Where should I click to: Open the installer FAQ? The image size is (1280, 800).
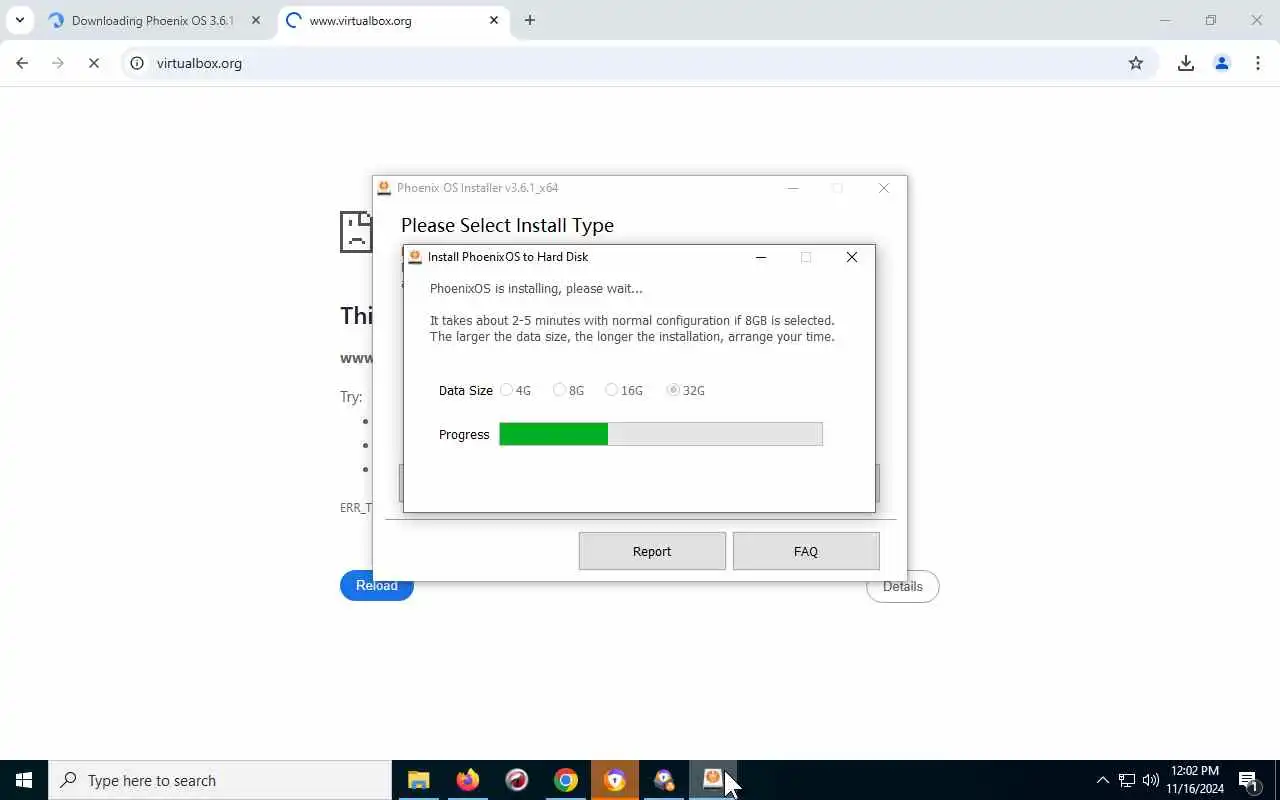coord(806,551)
